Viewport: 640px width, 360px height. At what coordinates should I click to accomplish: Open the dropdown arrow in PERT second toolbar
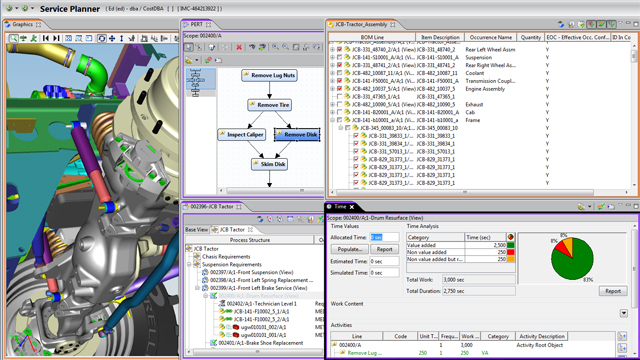[197, 60]
